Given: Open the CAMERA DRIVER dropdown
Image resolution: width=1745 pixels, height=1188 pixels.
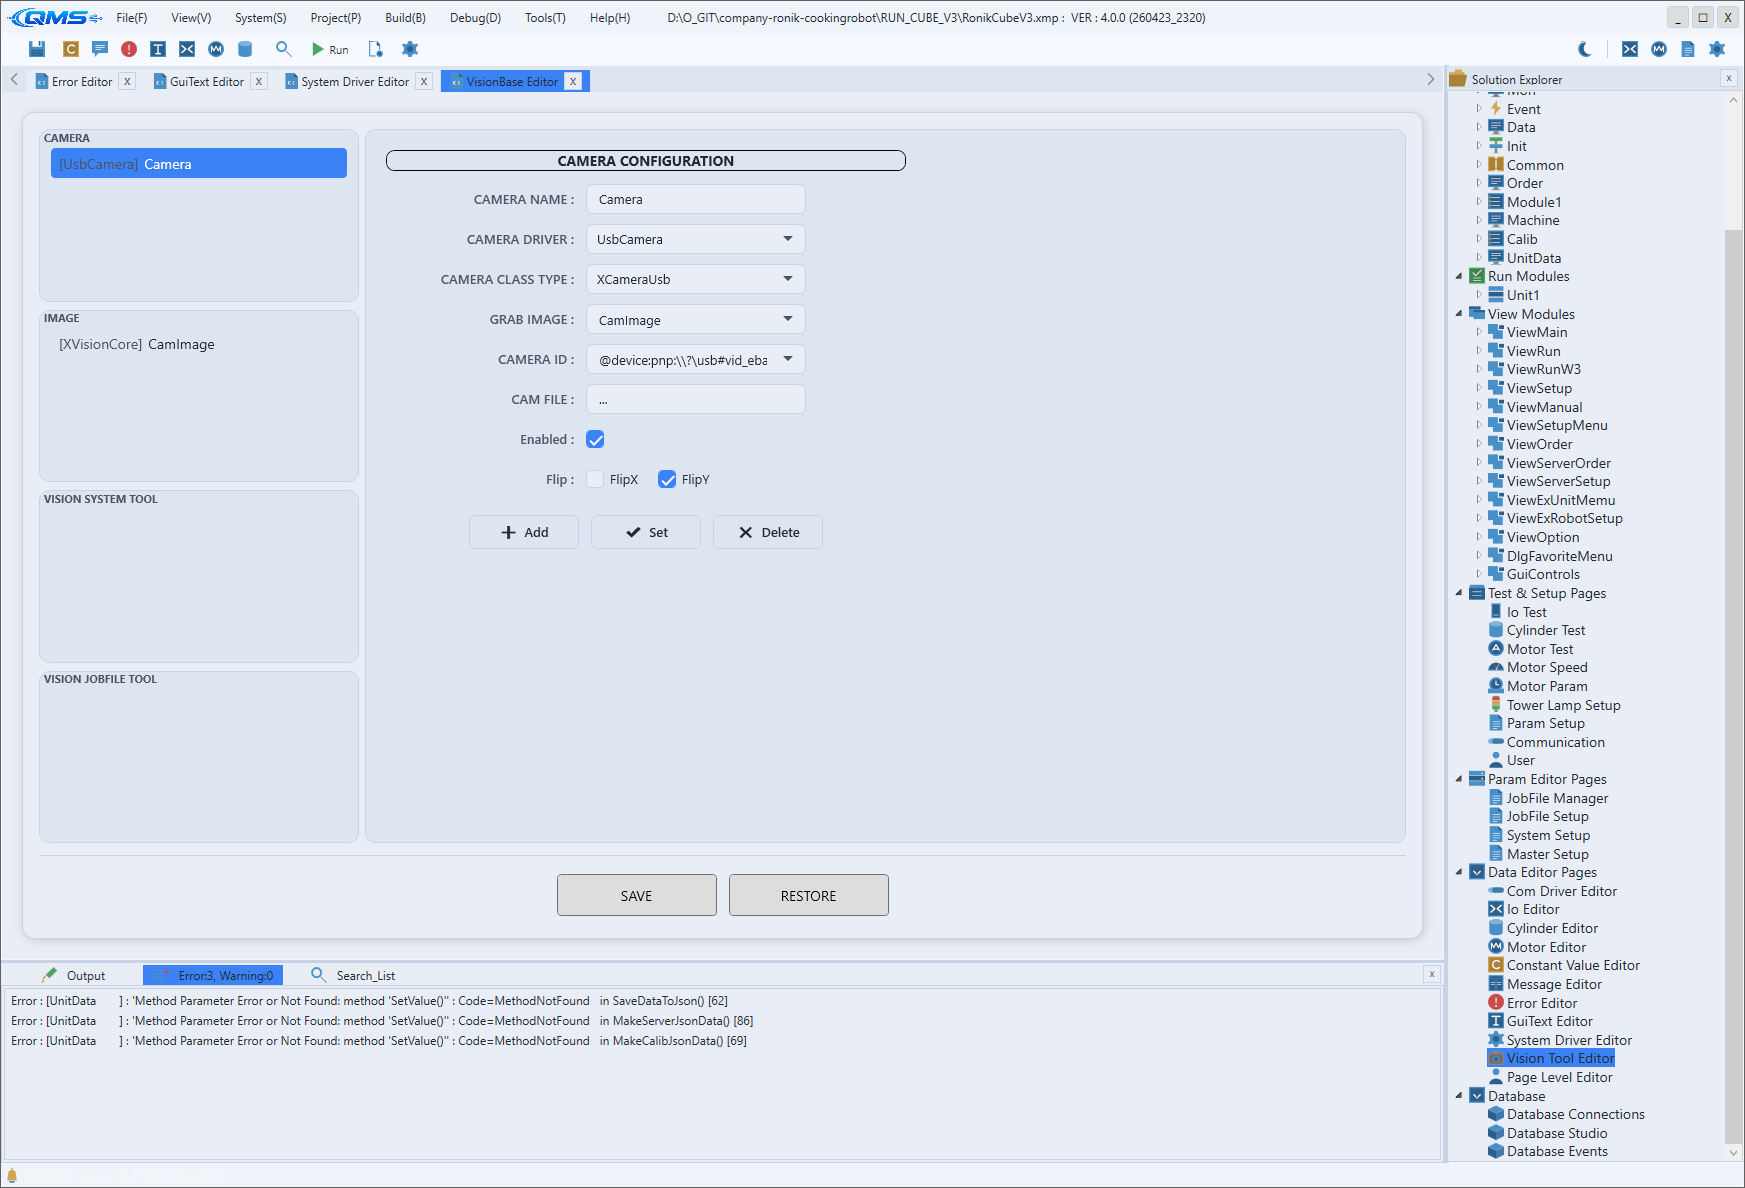Looking at the screenshot, I should [695, 239].
